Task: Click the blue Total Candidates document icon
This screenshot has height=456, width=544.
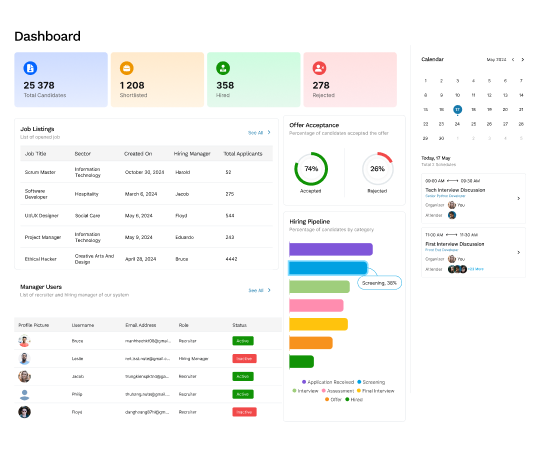Action: [x=30, y=68]
